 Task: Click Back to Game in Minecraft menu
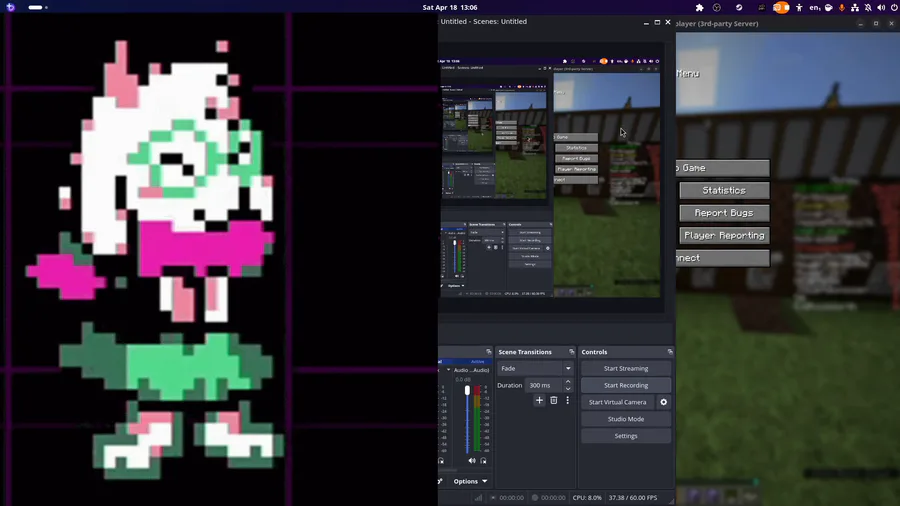pyautogui.click(x=723, y=168)
